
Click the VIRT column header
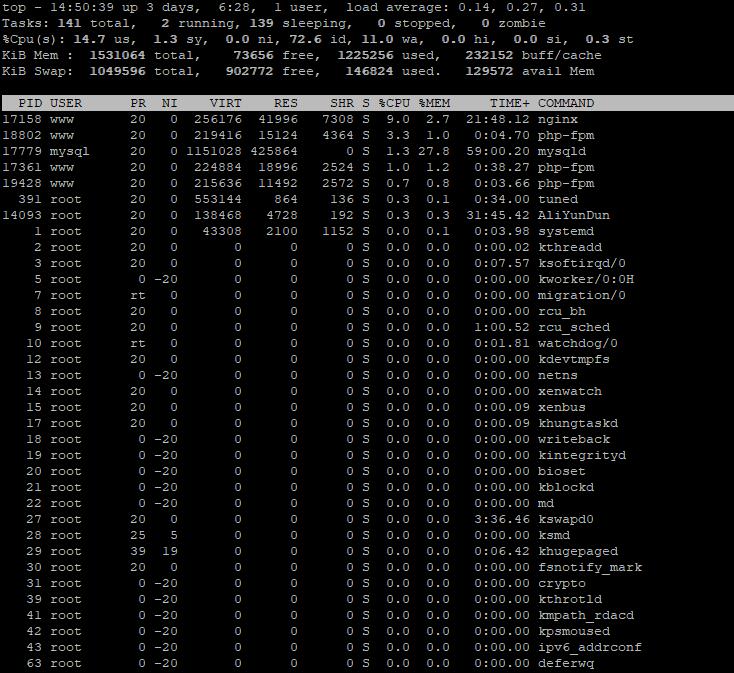click(x=226, y=103)
